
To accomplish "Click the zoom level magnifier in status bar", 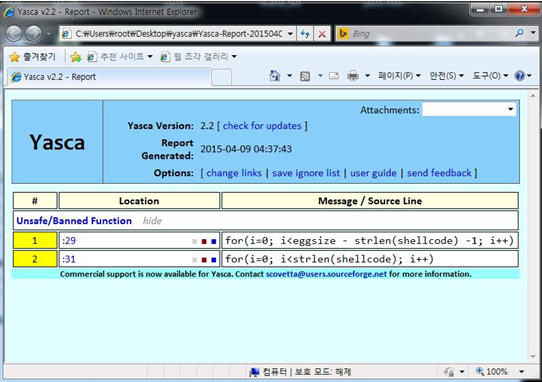I will coord(480,371).
